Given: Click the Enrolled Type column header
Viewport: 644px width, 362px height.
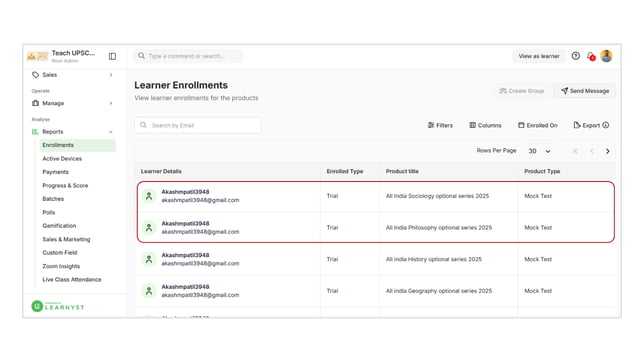Looking at the screenshot, I should coord(345,171).
